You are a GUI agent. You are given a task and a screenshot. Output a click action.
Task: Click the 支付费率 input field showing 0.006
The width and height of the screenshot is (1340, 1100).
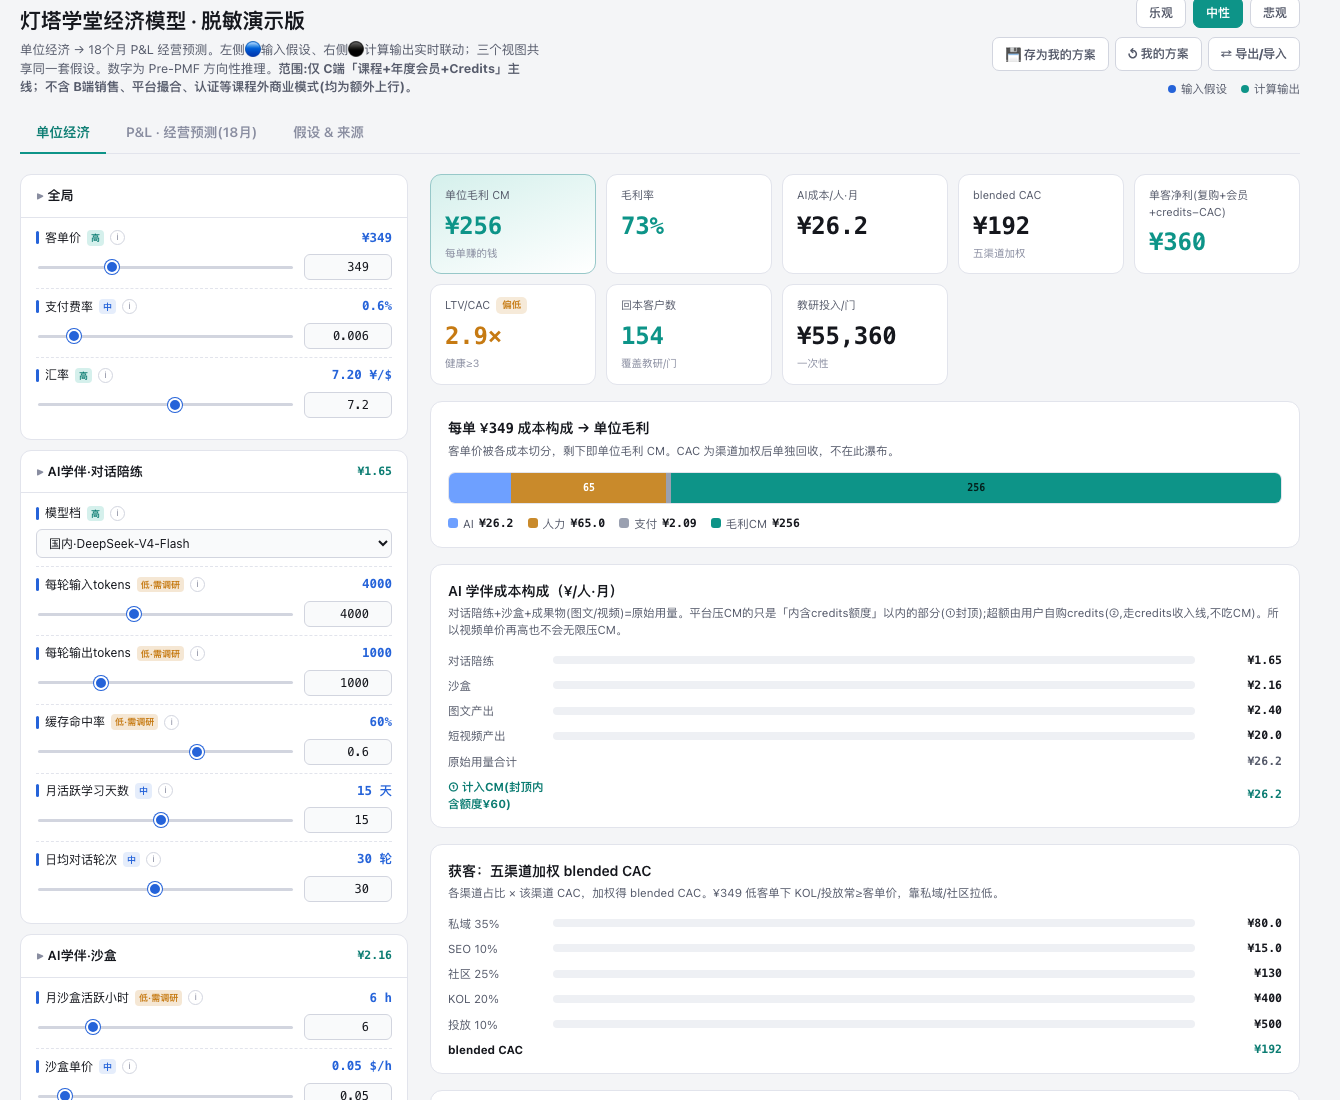[x=348, y=336]
